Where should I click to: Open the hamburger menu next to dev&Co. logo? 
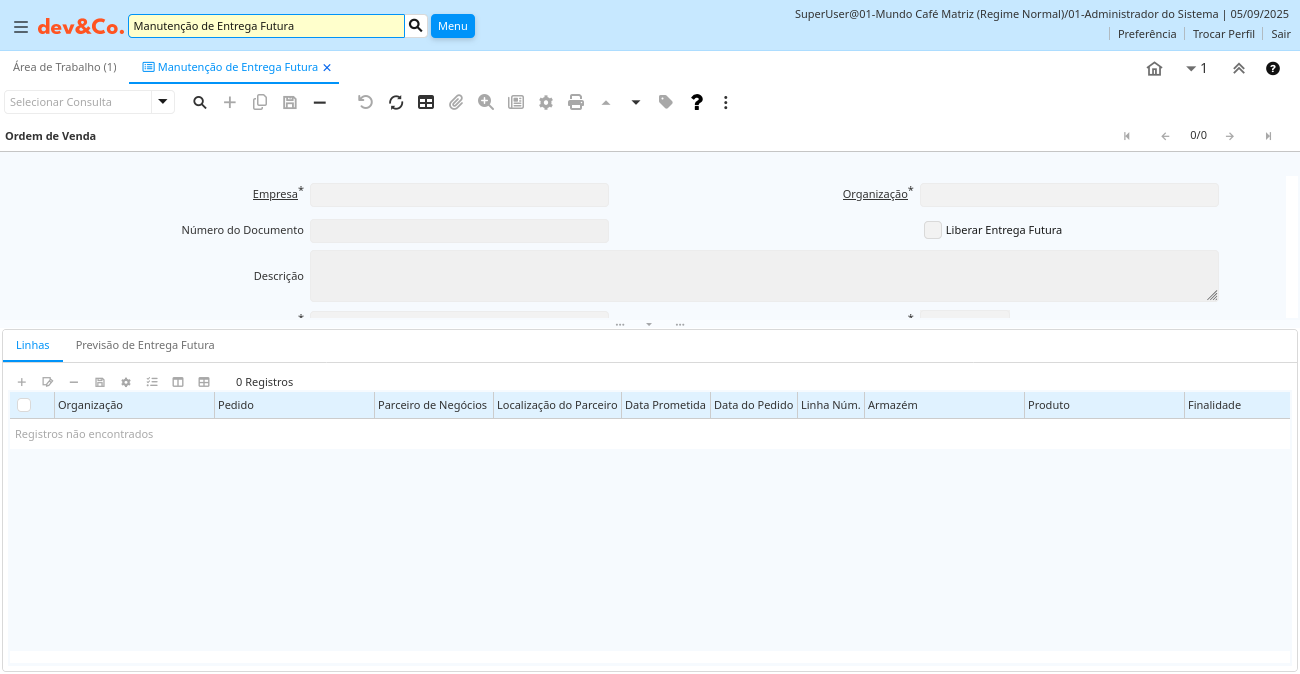(21, 27)
